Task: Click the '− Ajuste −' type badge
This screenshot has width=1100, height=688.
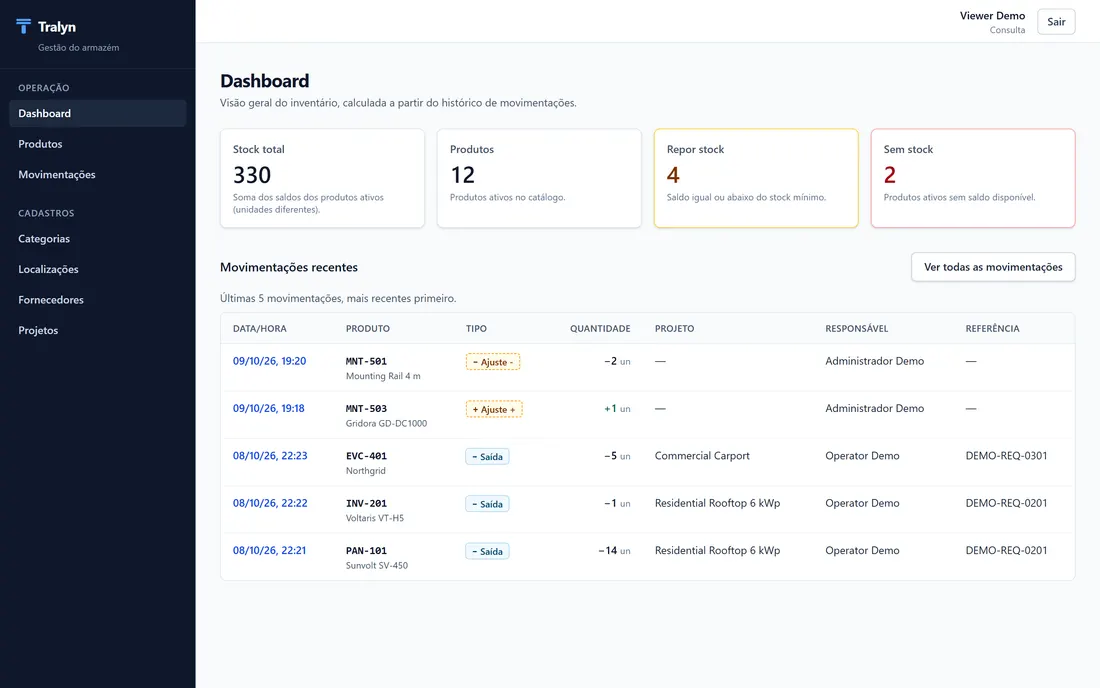Action: [x=492, y=362]
